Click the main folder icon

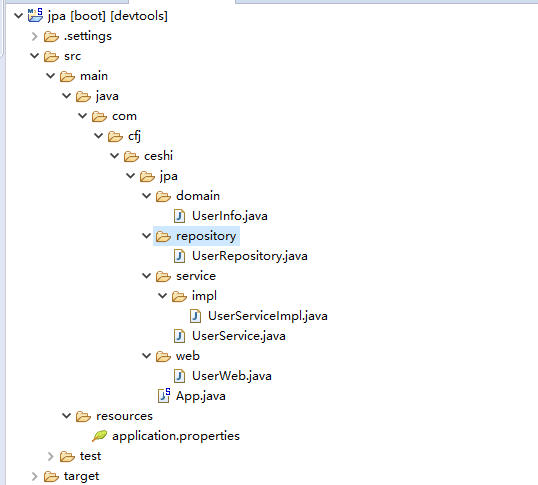click(67, 76)
